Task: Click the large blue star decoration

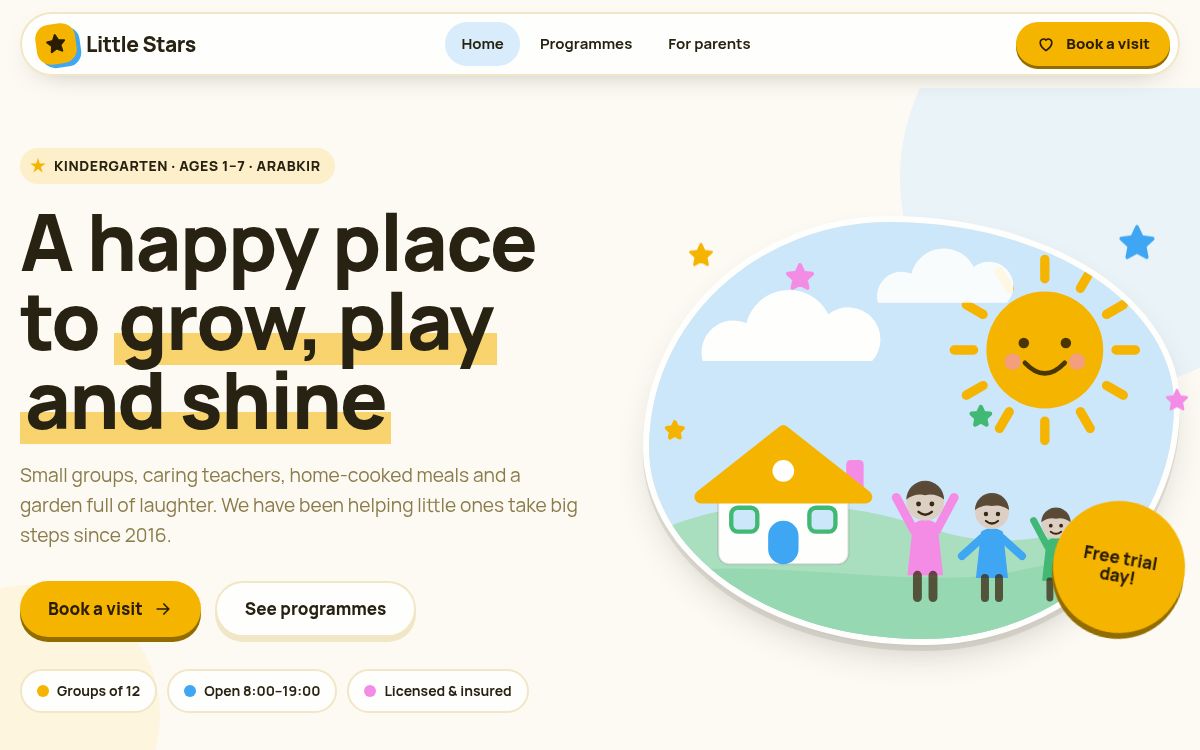Action: pyautogui.click(x=1137, y=242)
